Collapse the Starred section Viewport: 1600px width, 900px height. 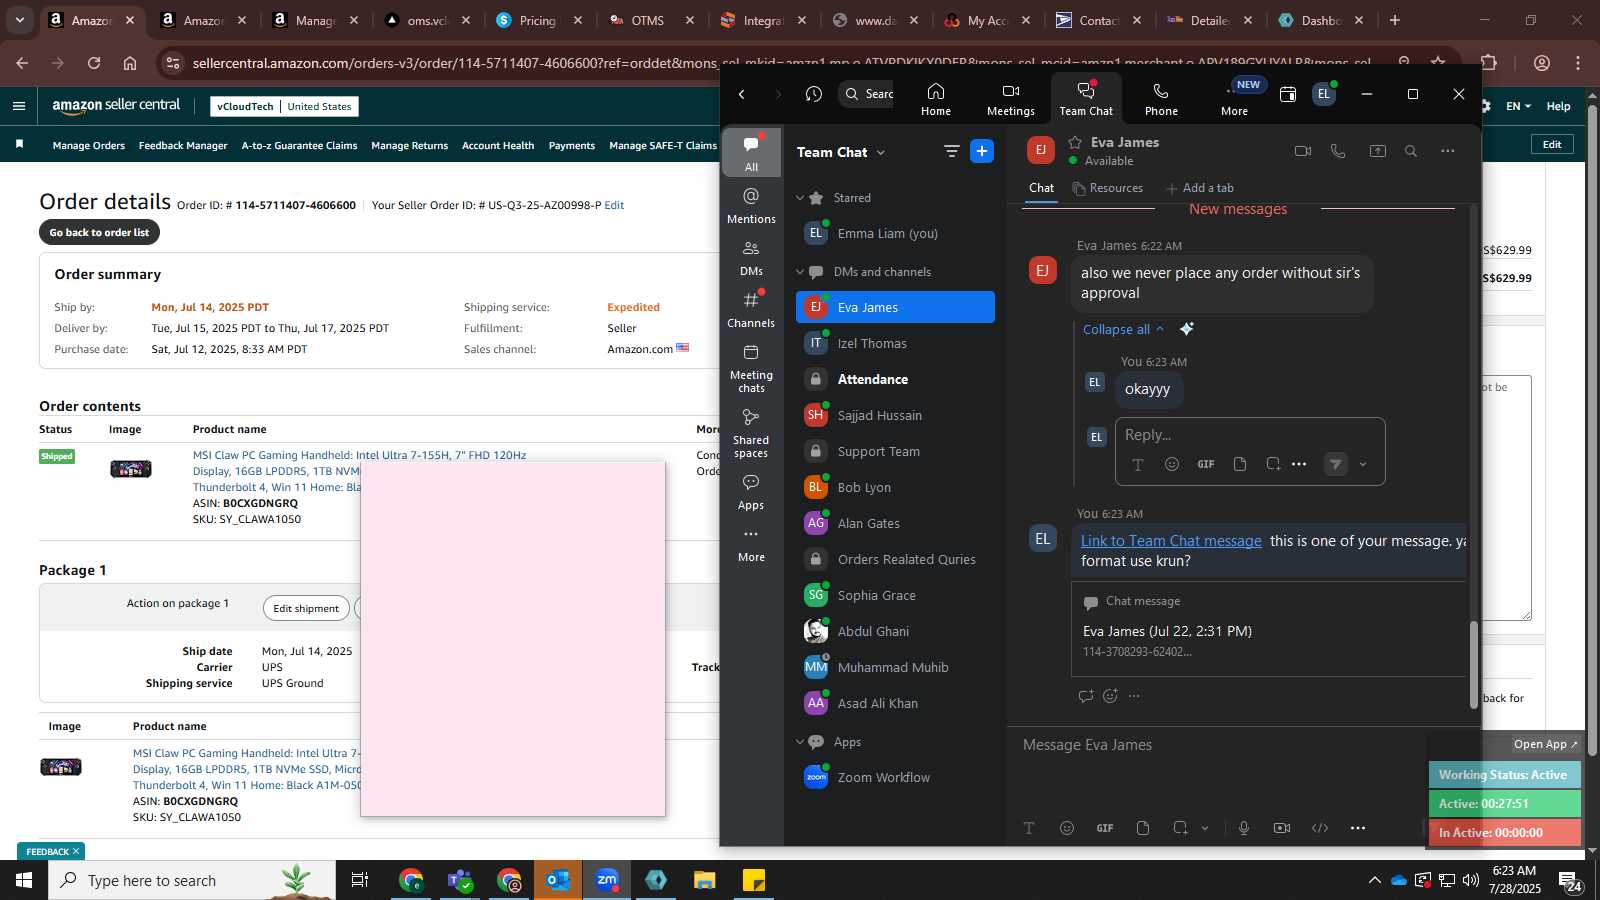point(800,198)
